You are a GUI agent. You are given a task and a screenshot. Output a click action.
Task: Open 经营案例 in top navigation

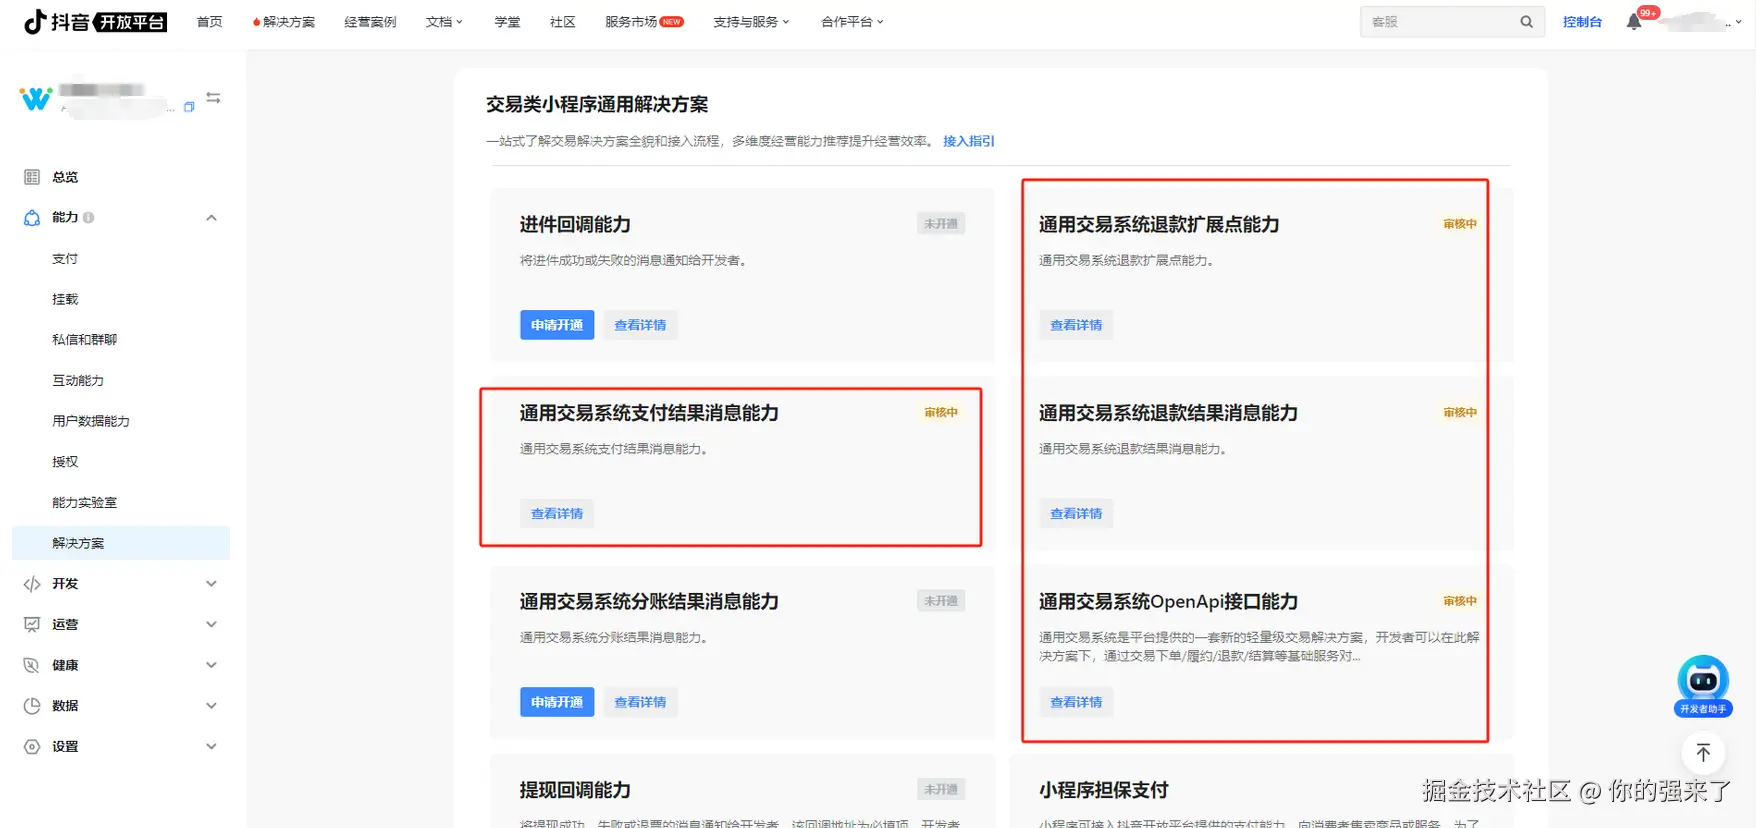coord(370,22)
